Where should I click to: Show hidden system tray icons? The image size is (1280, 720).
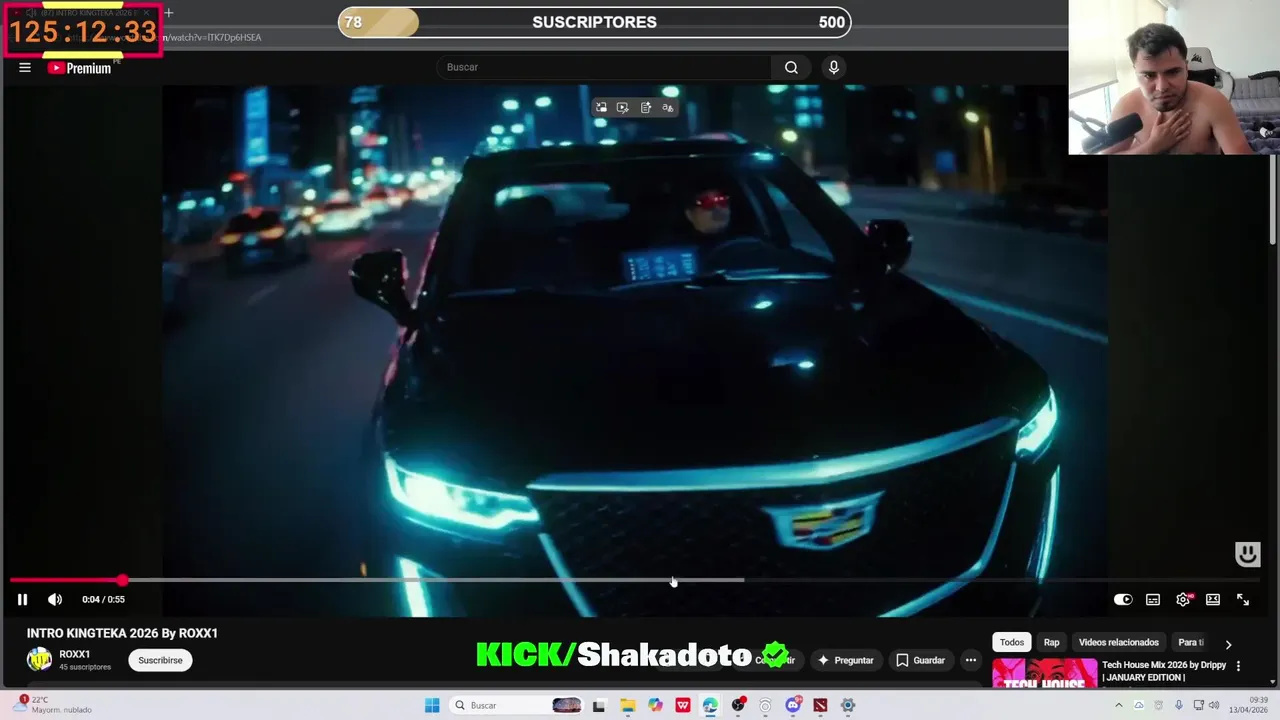pos(1119,705)
